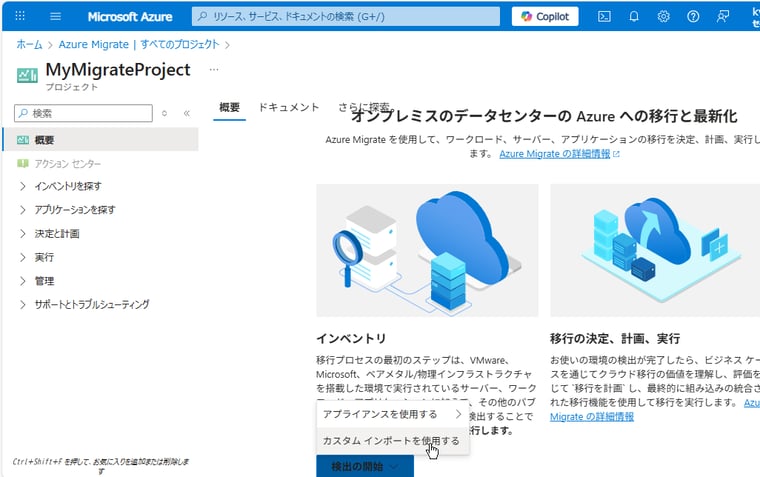Click the Microsoft Azure logo text
The image size is (760, 477).
[x=130, y=16]
